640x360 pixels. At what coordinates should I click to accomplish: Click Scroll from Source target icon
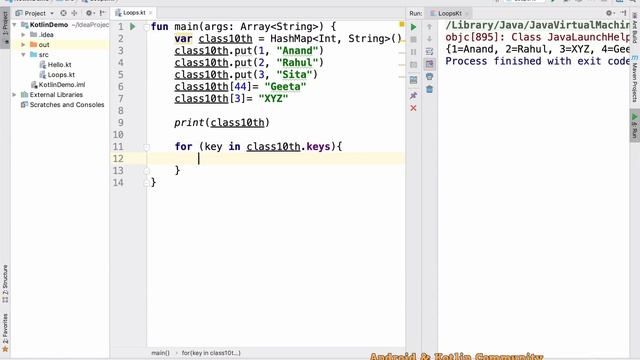(x=63, y=13)
